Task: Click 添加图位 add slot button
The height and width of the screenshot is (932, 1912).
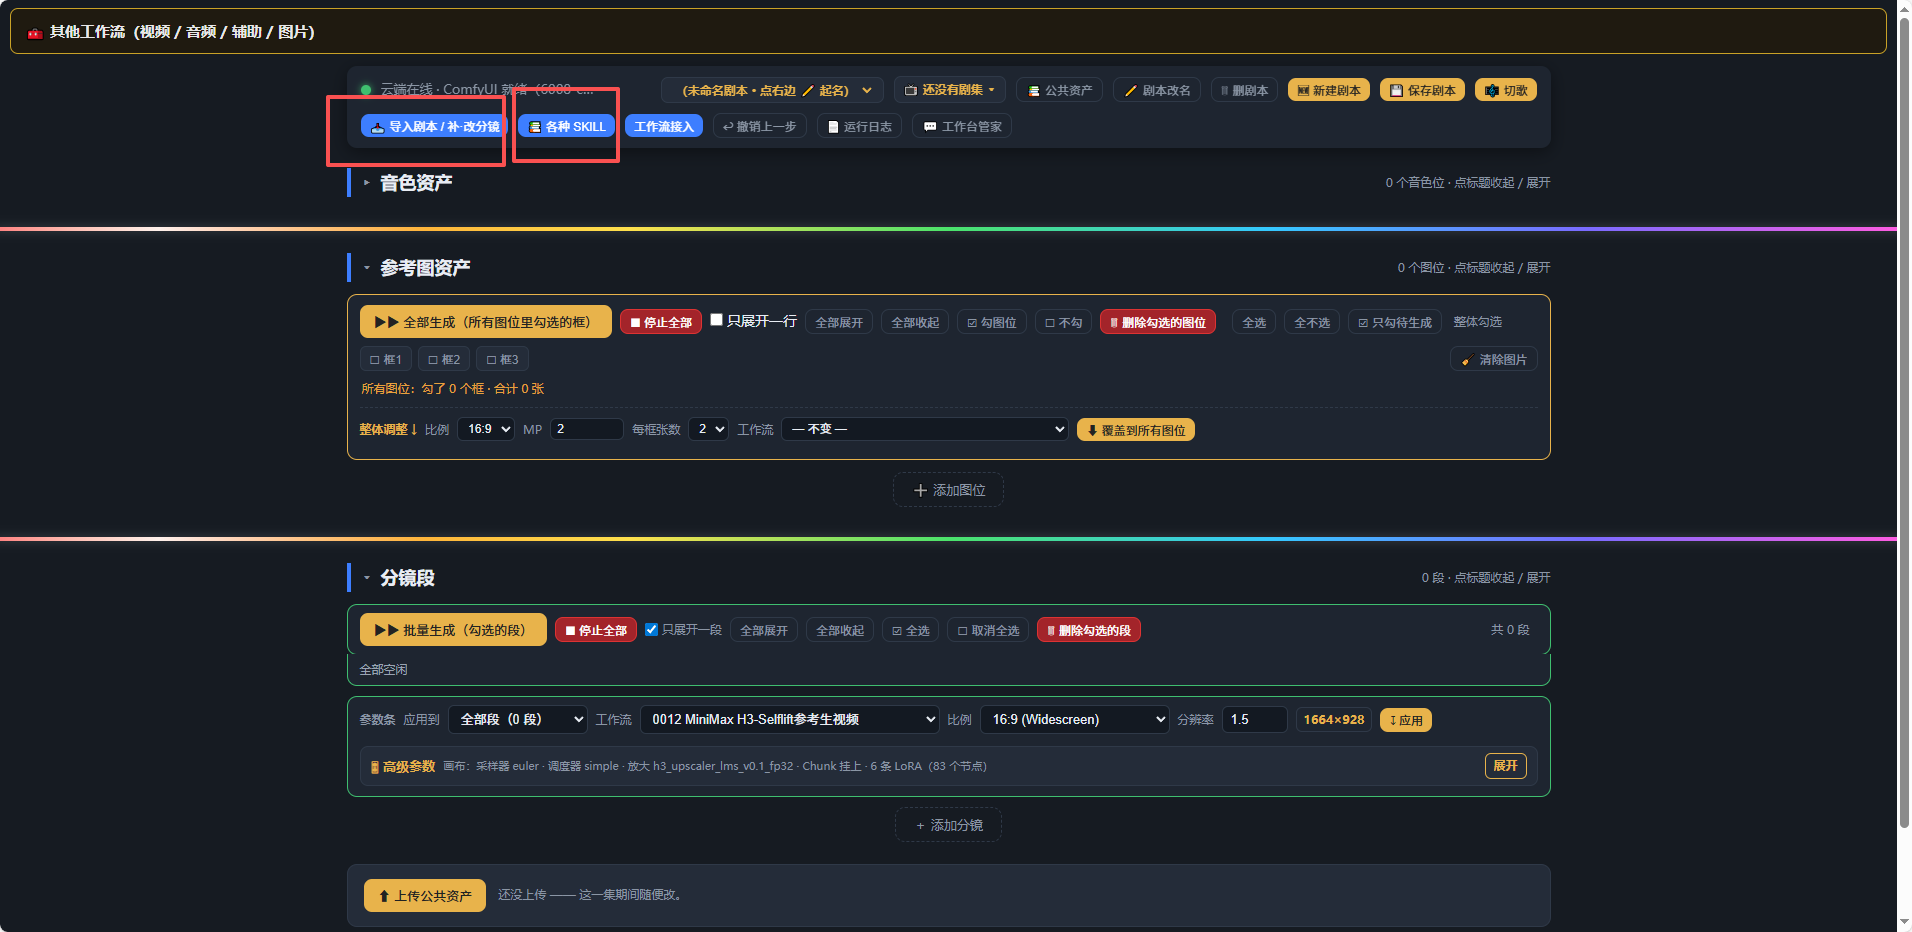Action: (x=949, y=490)
